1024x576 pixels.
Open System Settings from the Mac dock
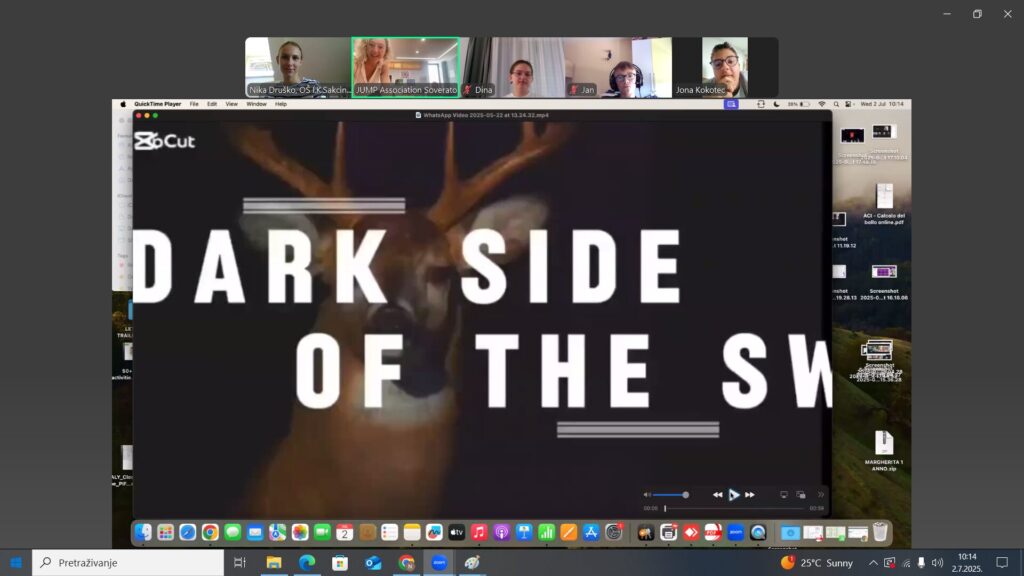coord(613,532)
